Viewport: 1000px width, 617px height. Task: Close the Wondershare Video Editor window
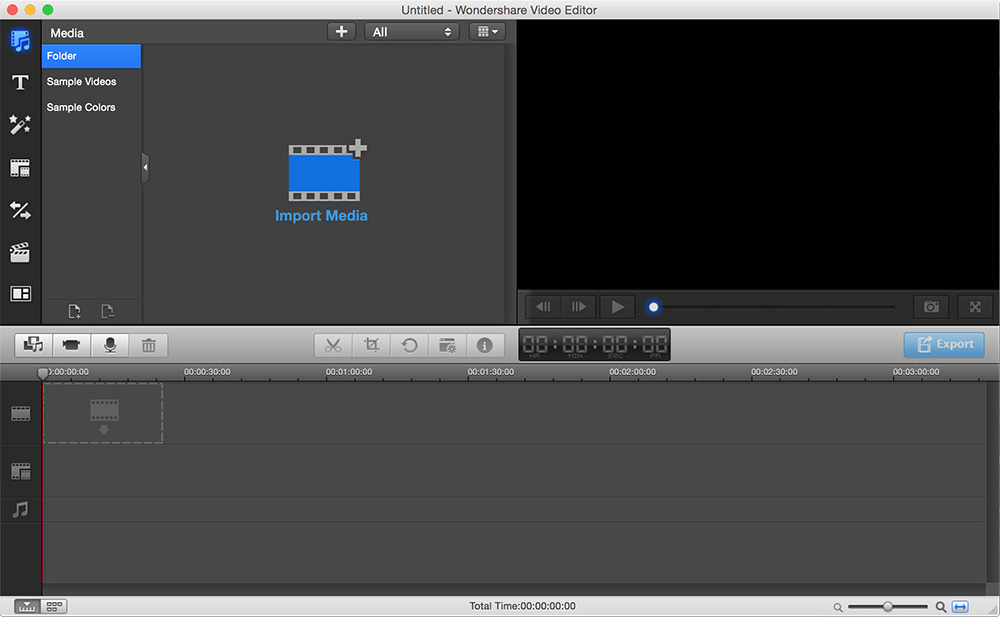(12, 10)
